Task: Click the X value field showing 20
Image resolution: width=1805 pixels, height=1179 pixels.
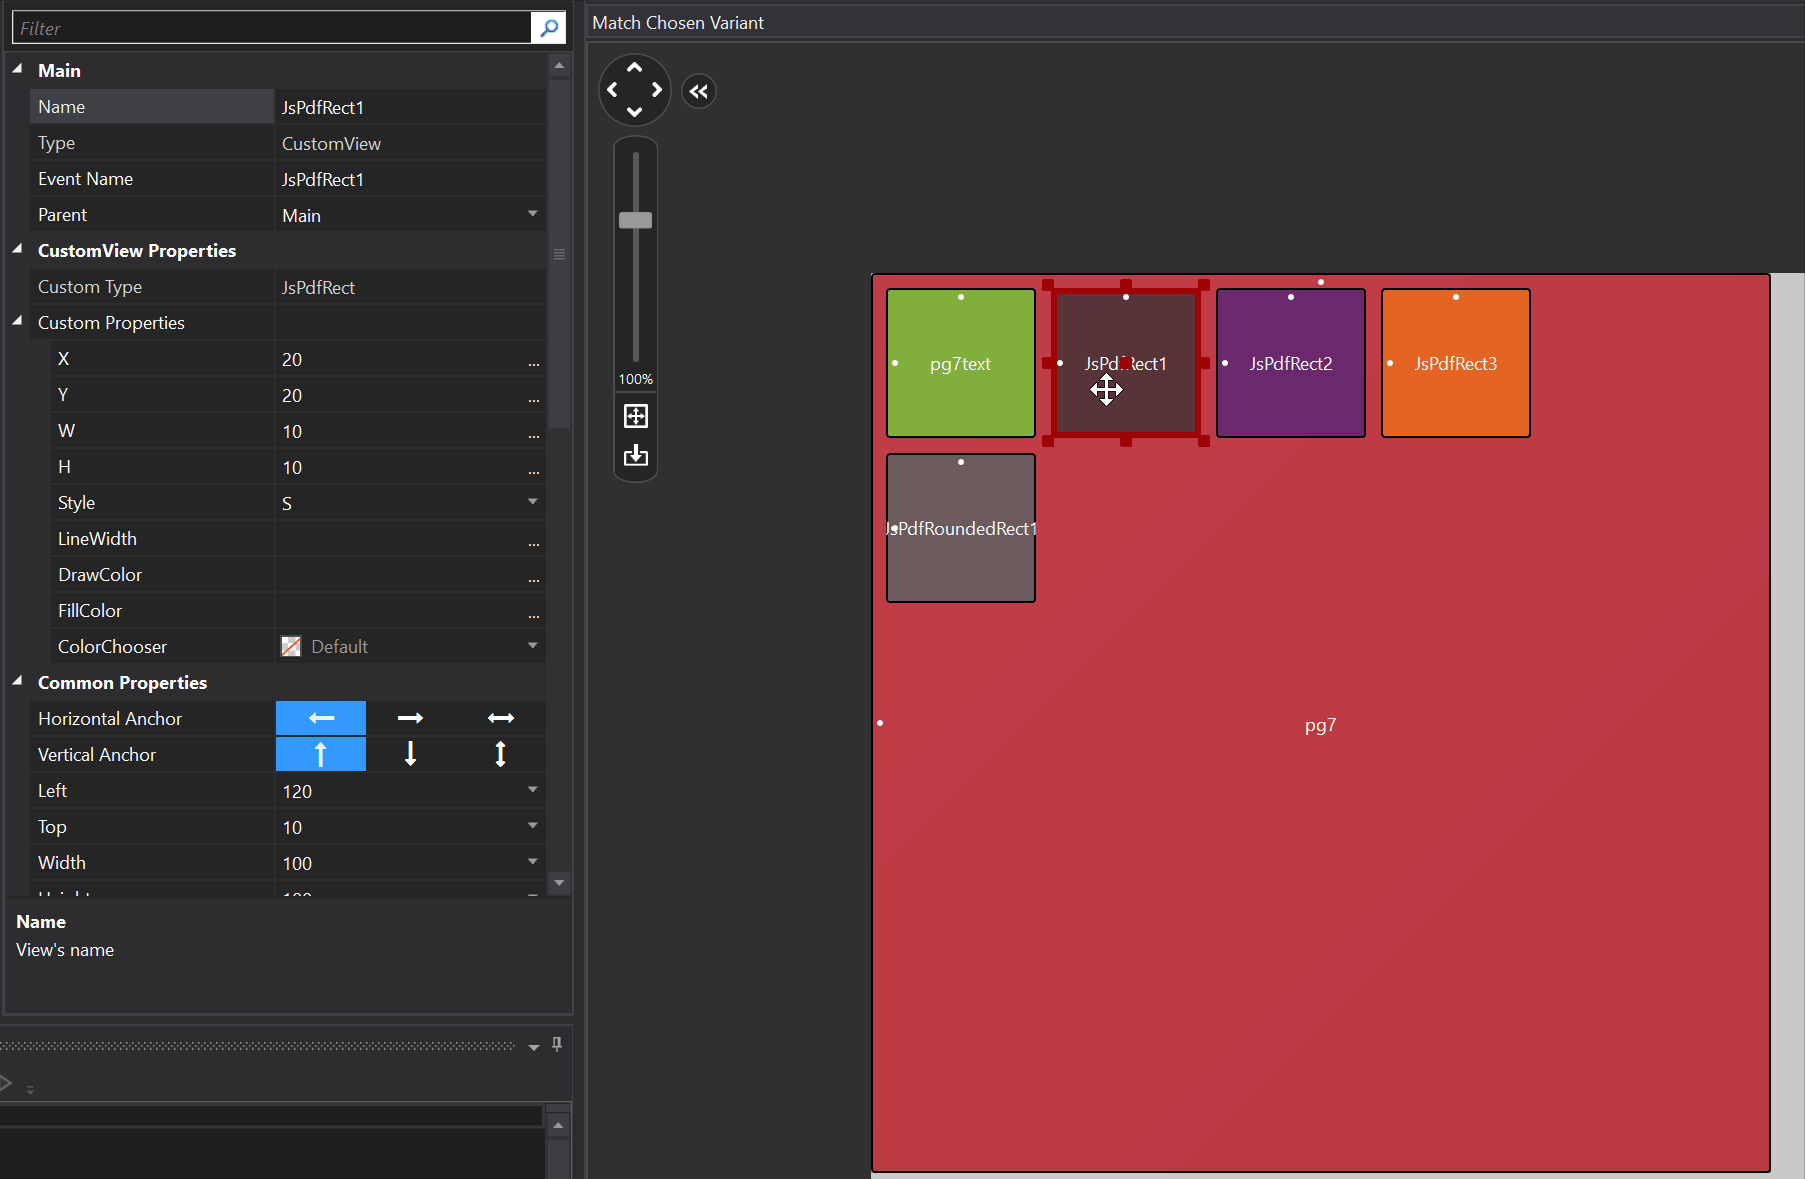Action: (x=400, y=359)
